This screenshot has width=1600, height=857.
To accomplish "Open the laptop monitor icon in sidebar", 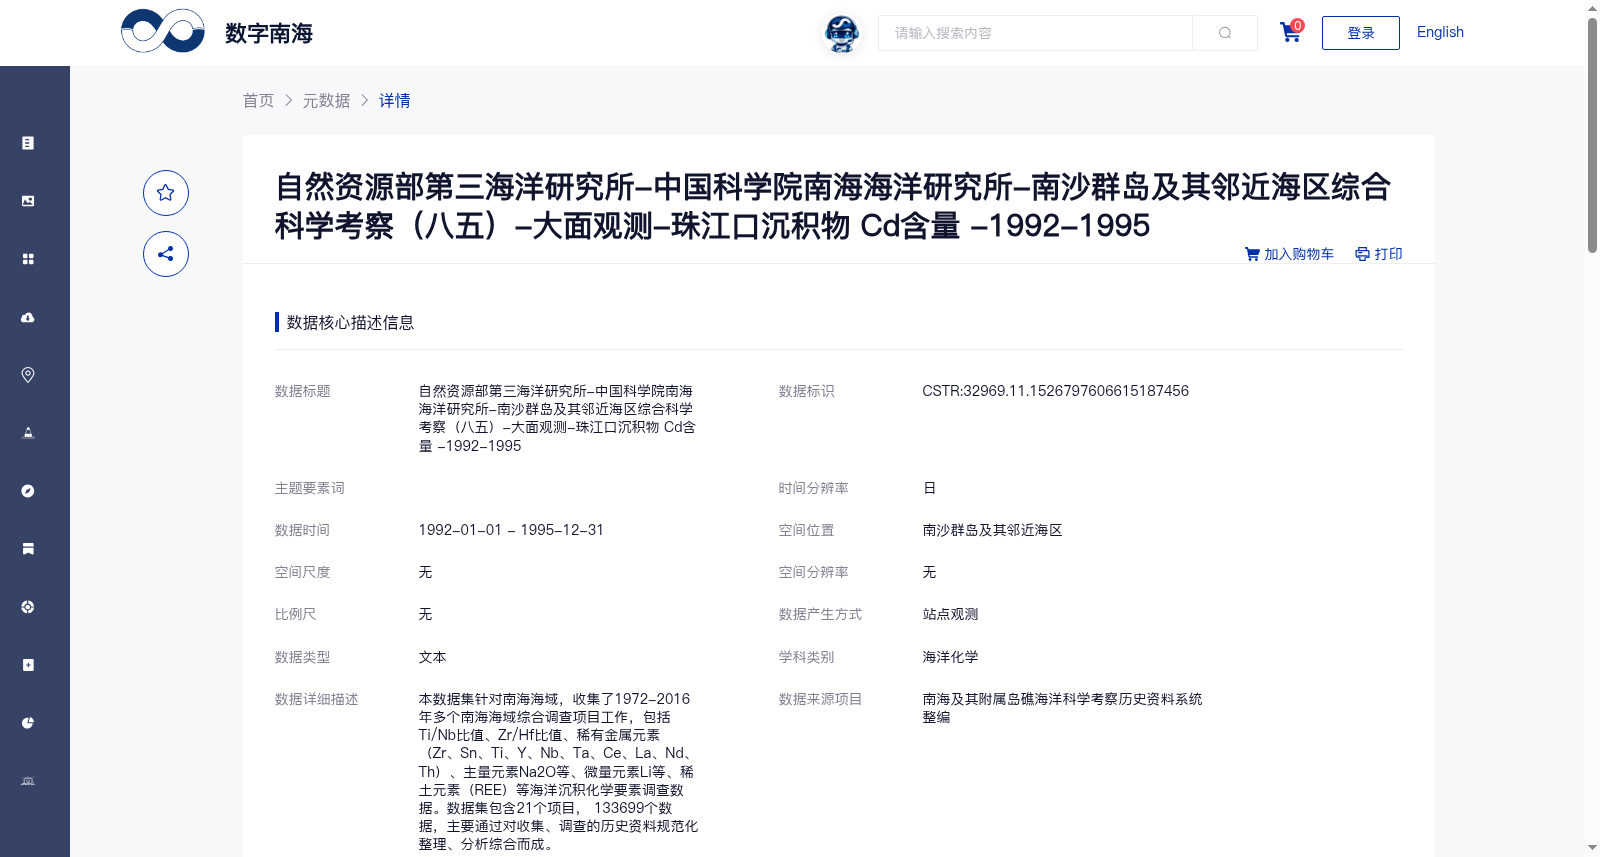I will pos(28,781).
